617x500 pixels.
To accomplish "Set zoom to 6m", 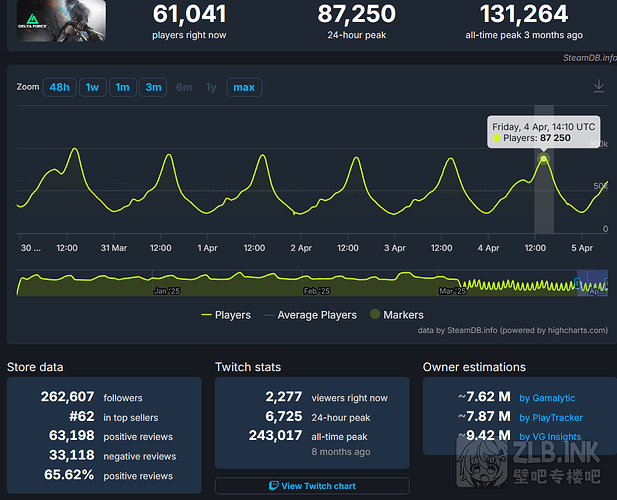I will coord(184,87).
